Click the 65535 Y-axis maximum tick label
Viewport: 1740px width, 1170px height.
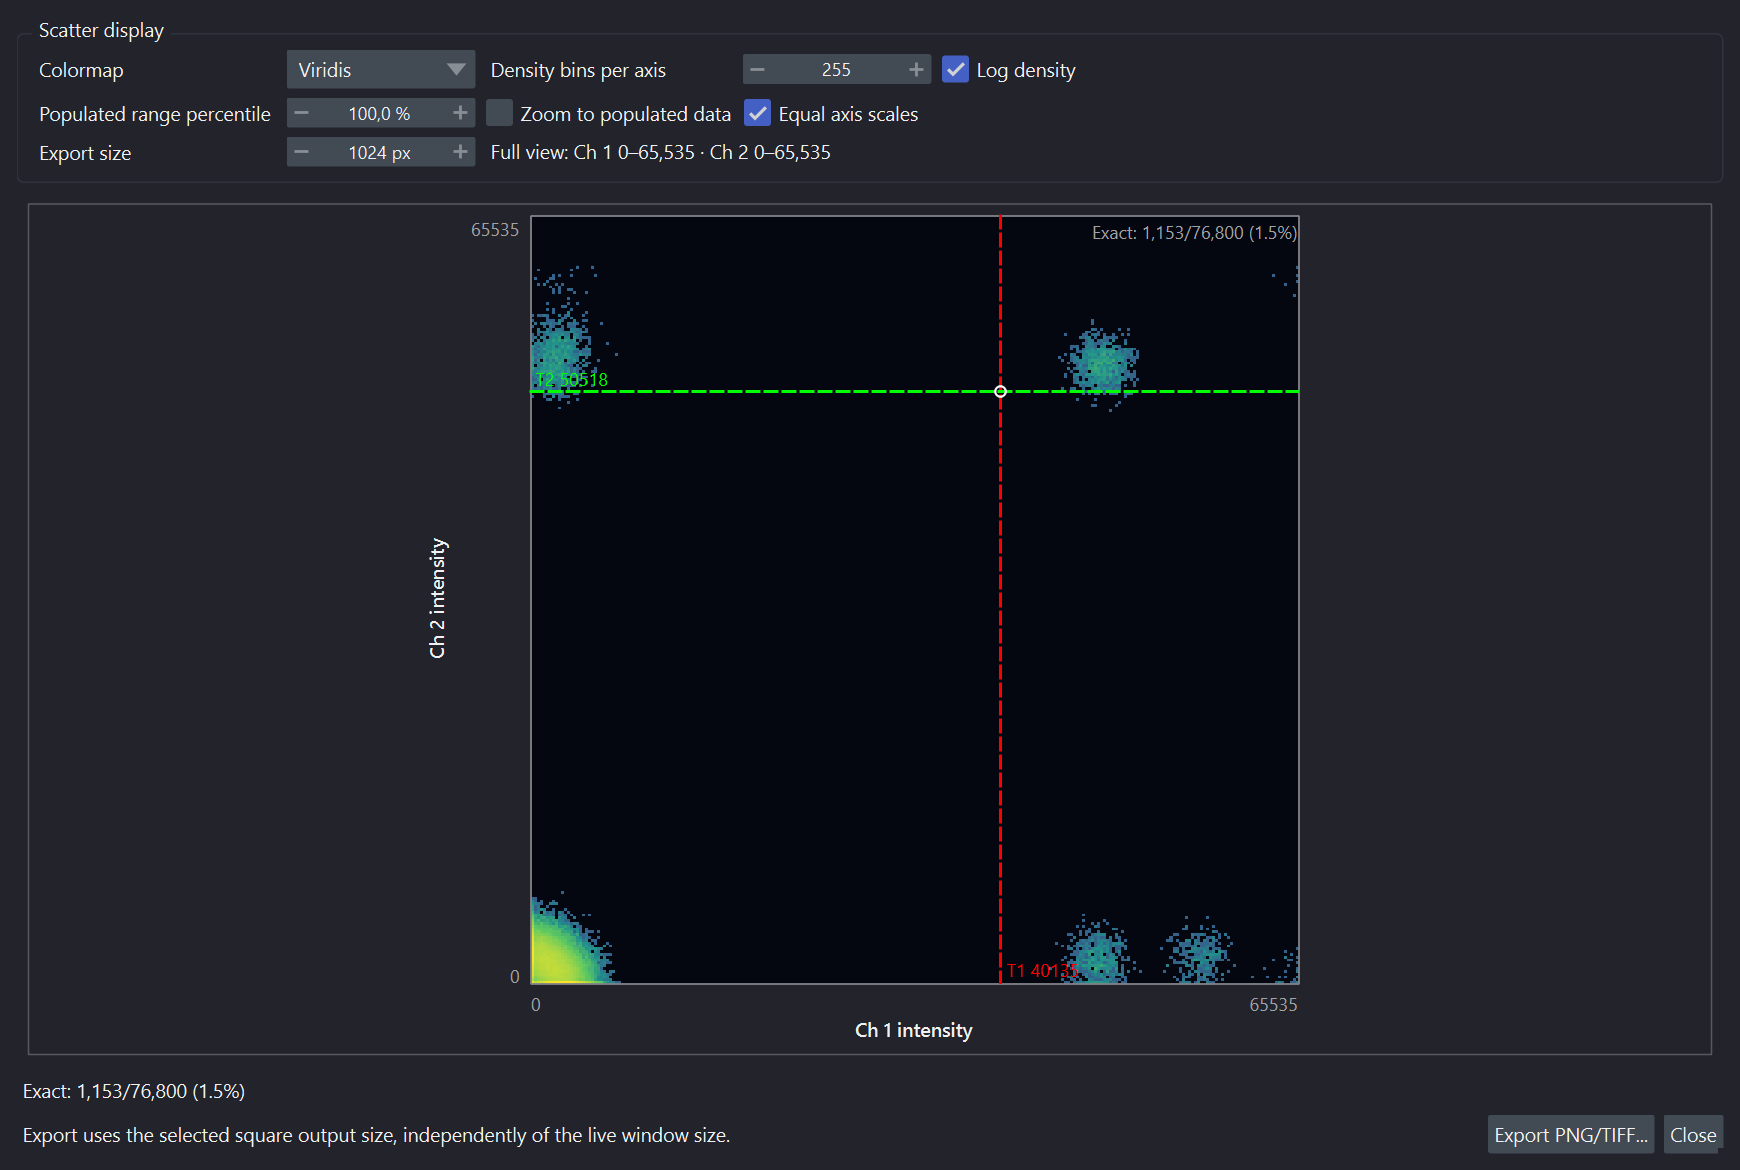tap(495, 230)
